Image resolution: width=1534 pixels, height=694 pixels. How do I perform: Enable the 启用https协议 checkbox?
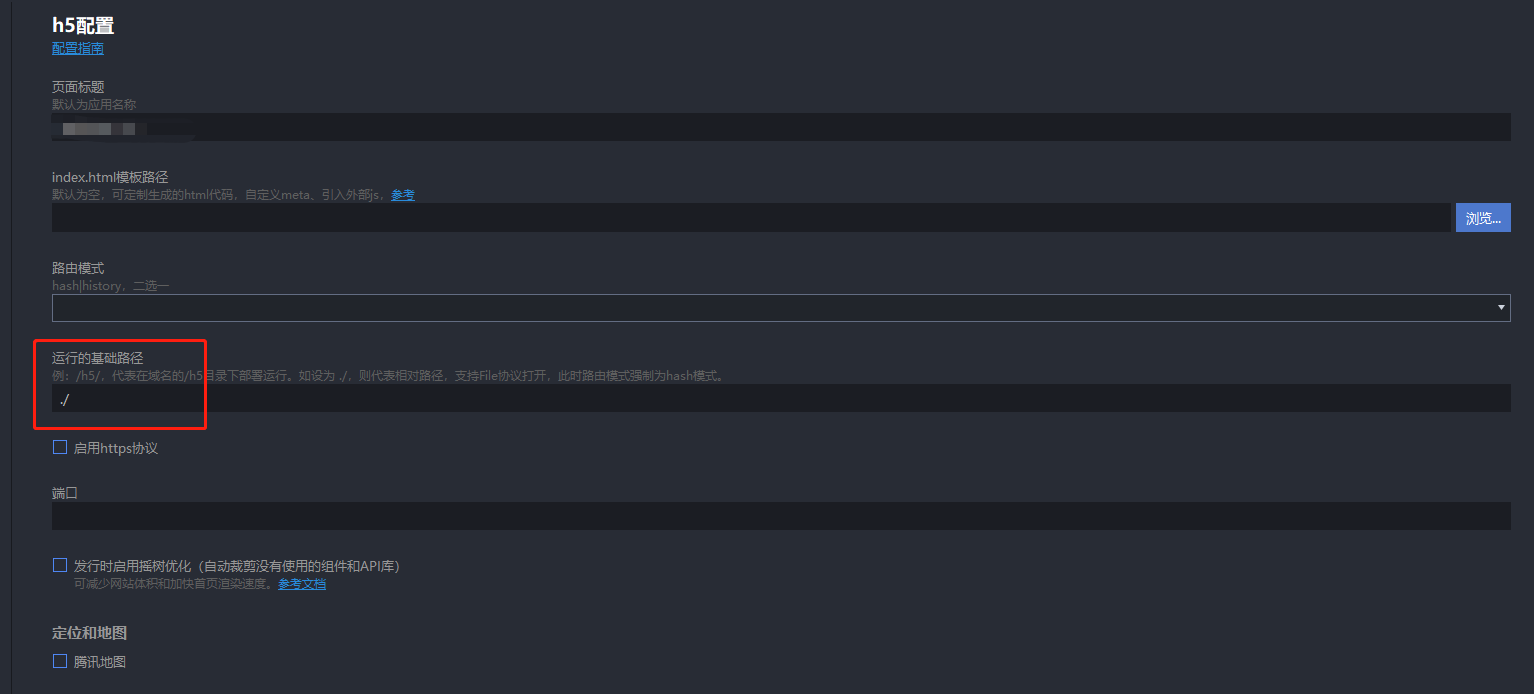(x=60, y=448)
